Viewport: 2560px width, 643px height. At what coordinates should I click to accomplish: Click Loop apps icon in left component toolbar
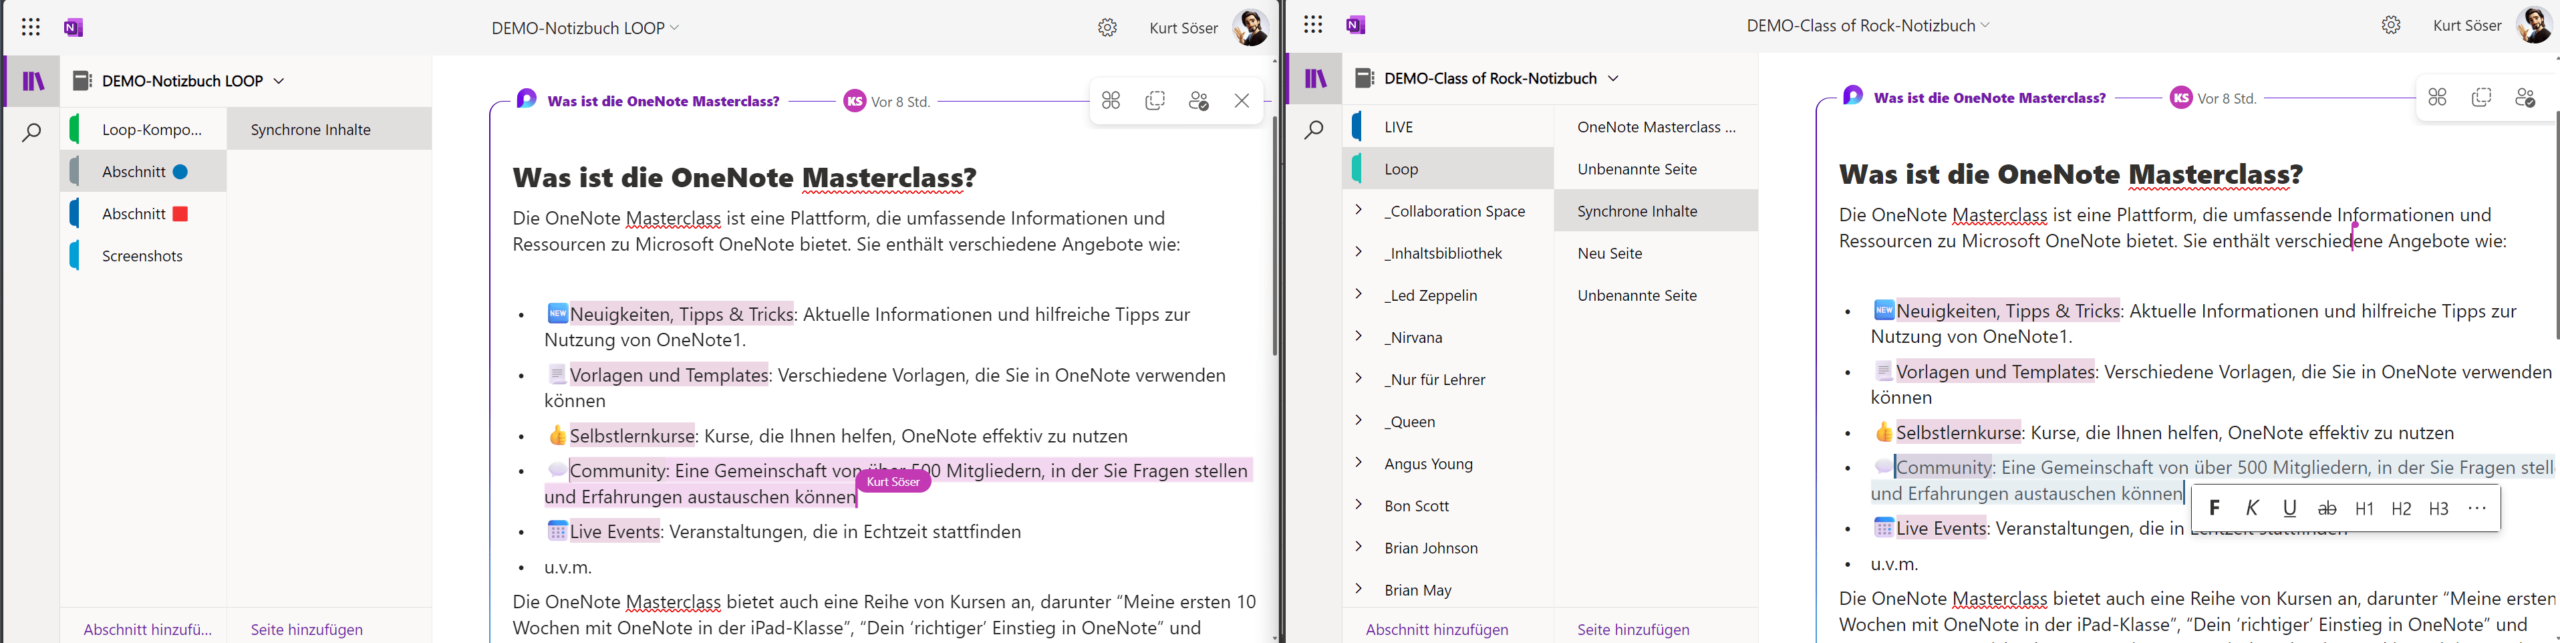click(x=1111, y=100)
